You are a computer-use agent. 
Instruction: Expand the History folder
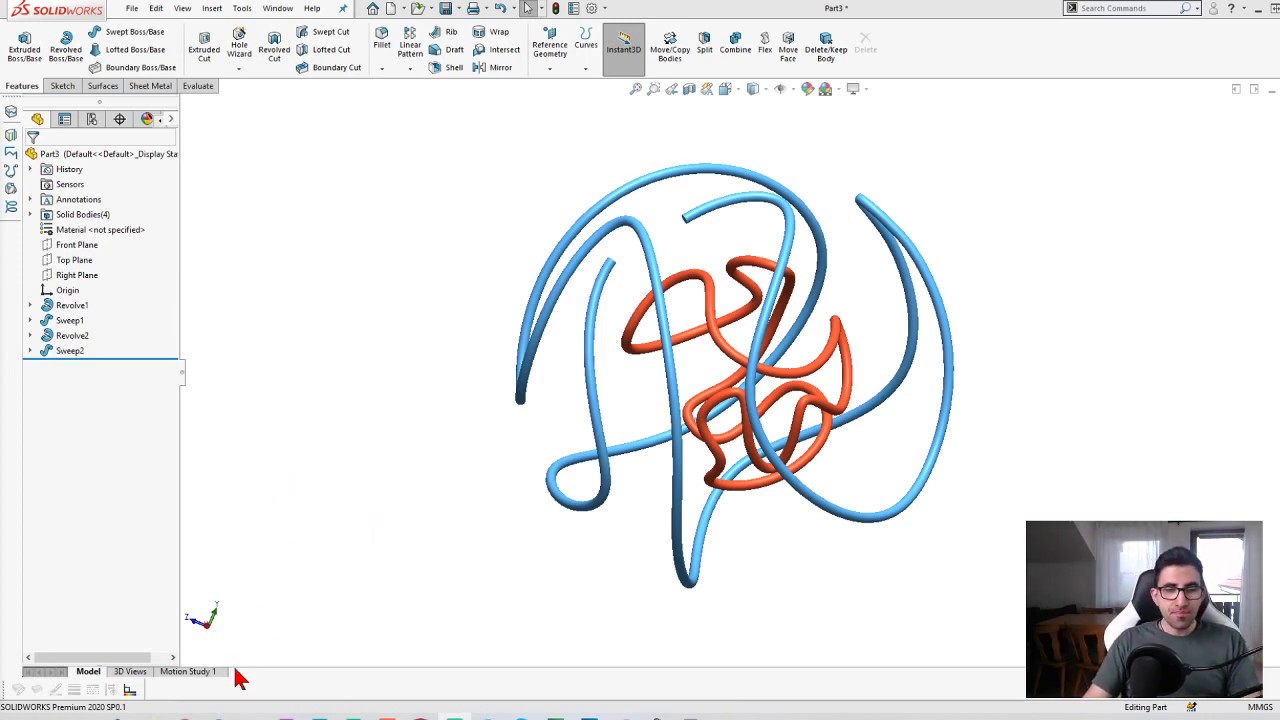point(30,170)
